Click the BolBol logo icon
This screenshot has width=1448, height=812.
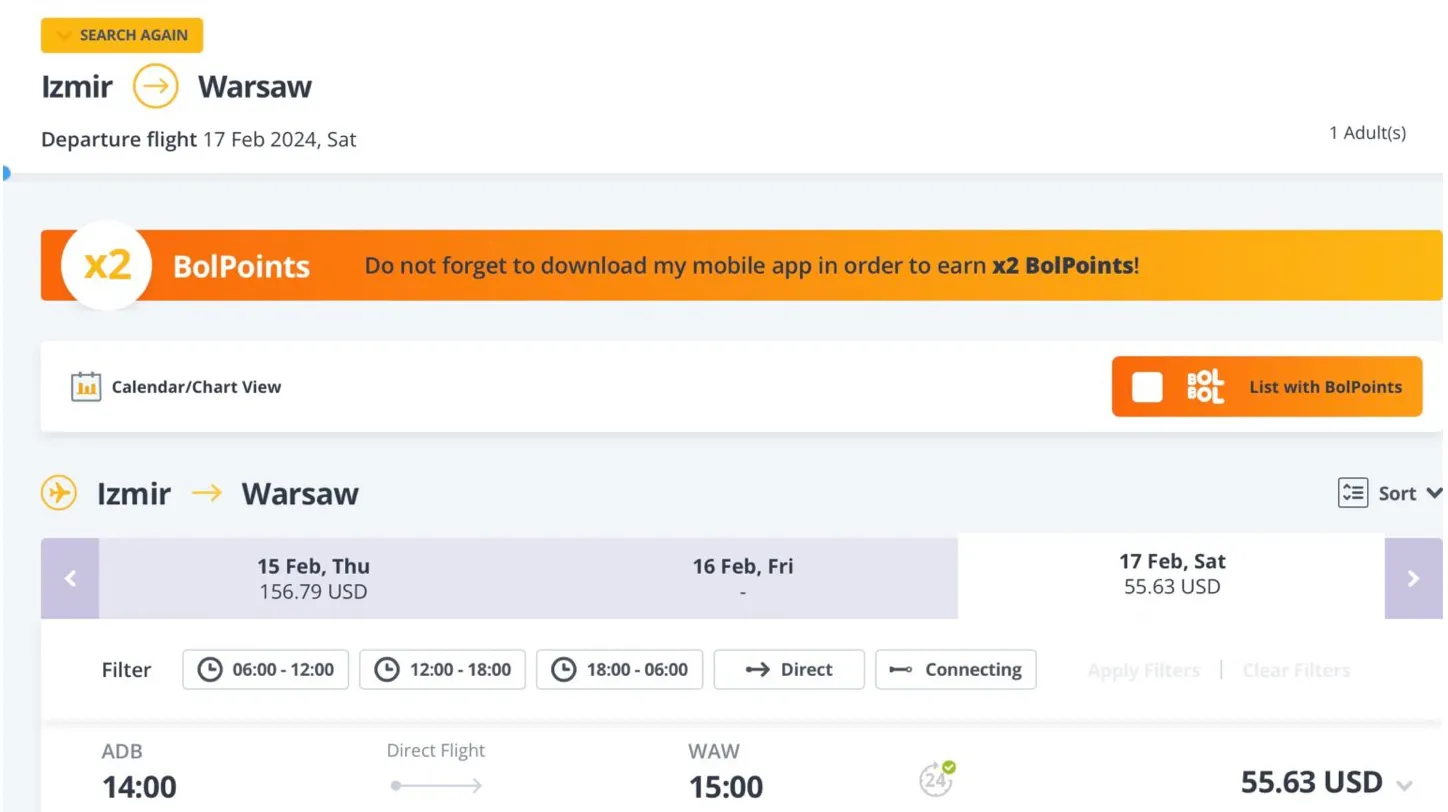point(1205,387)
